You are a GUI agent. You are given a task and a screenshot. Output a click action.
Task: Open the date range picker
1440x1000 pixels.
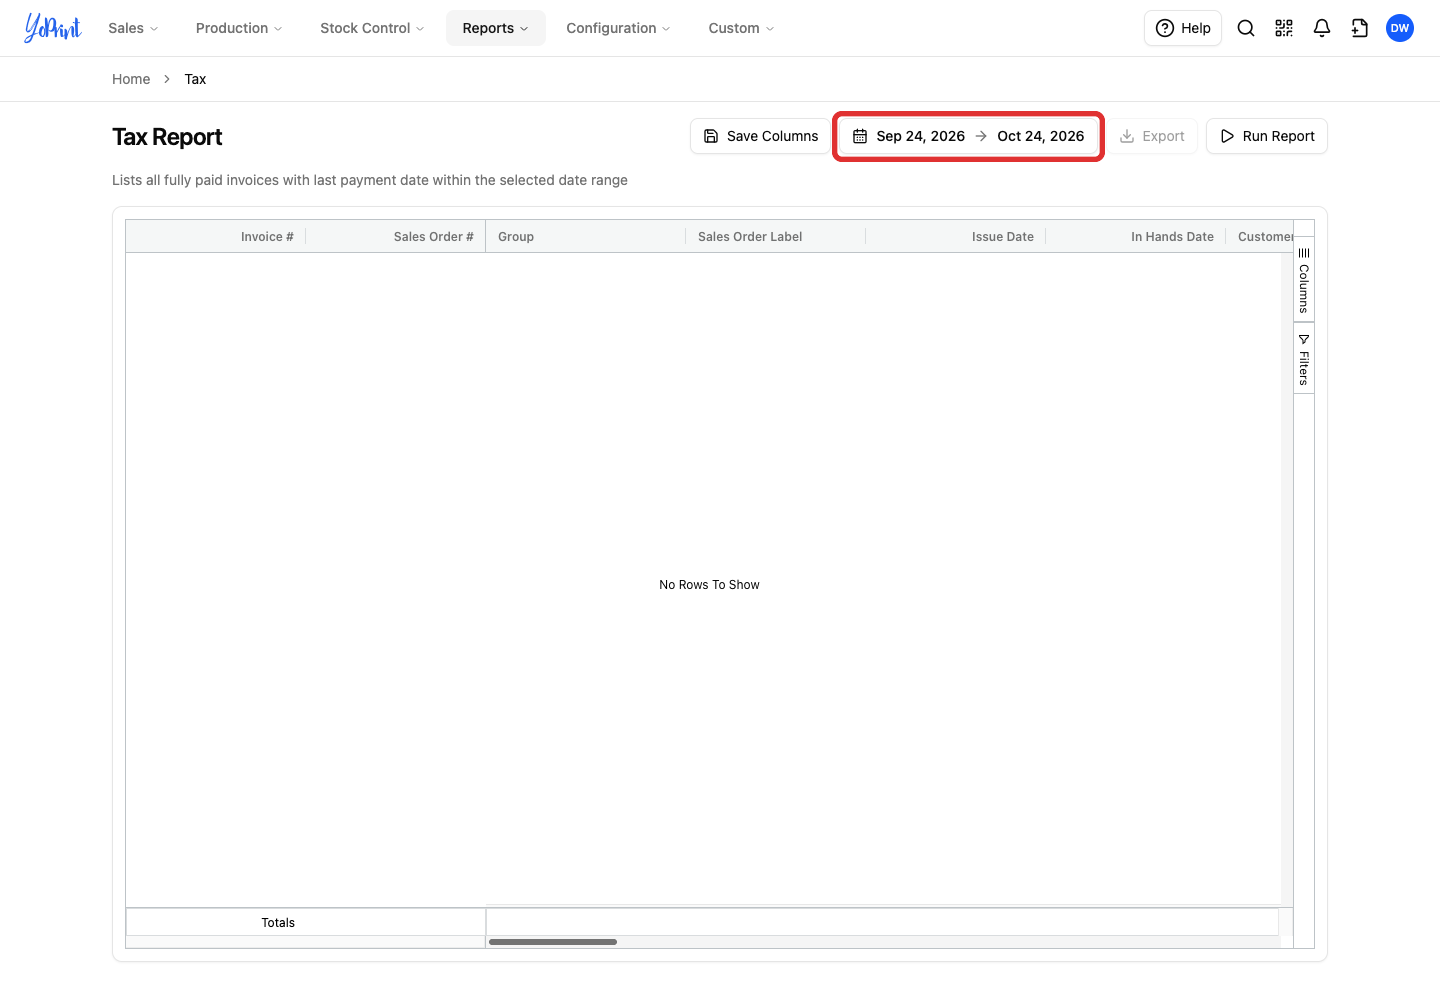(968, 136)
